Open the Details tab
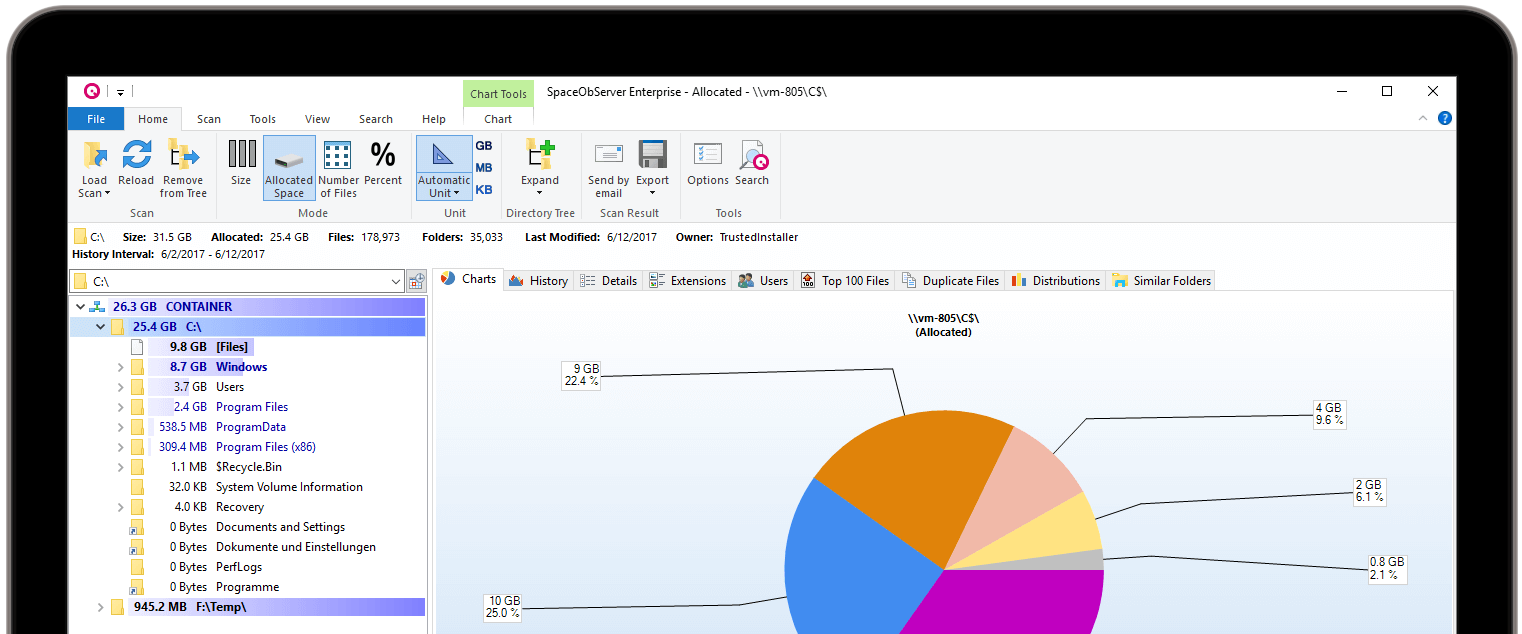The height and width of the screenshot is (634, 1522). coord(608,281)
